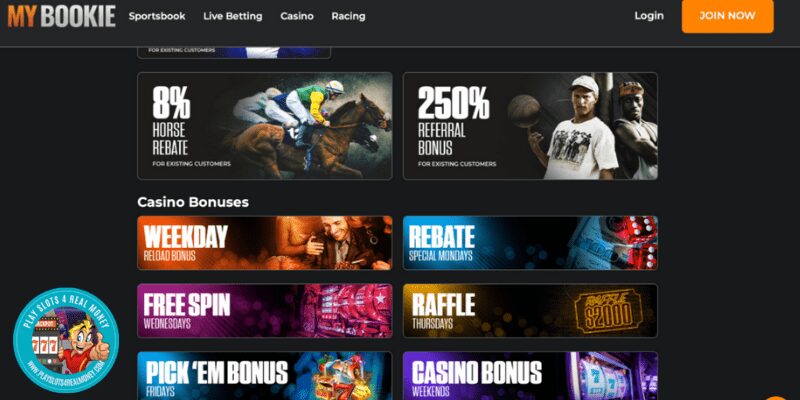Click the Login link

[649, 16]
